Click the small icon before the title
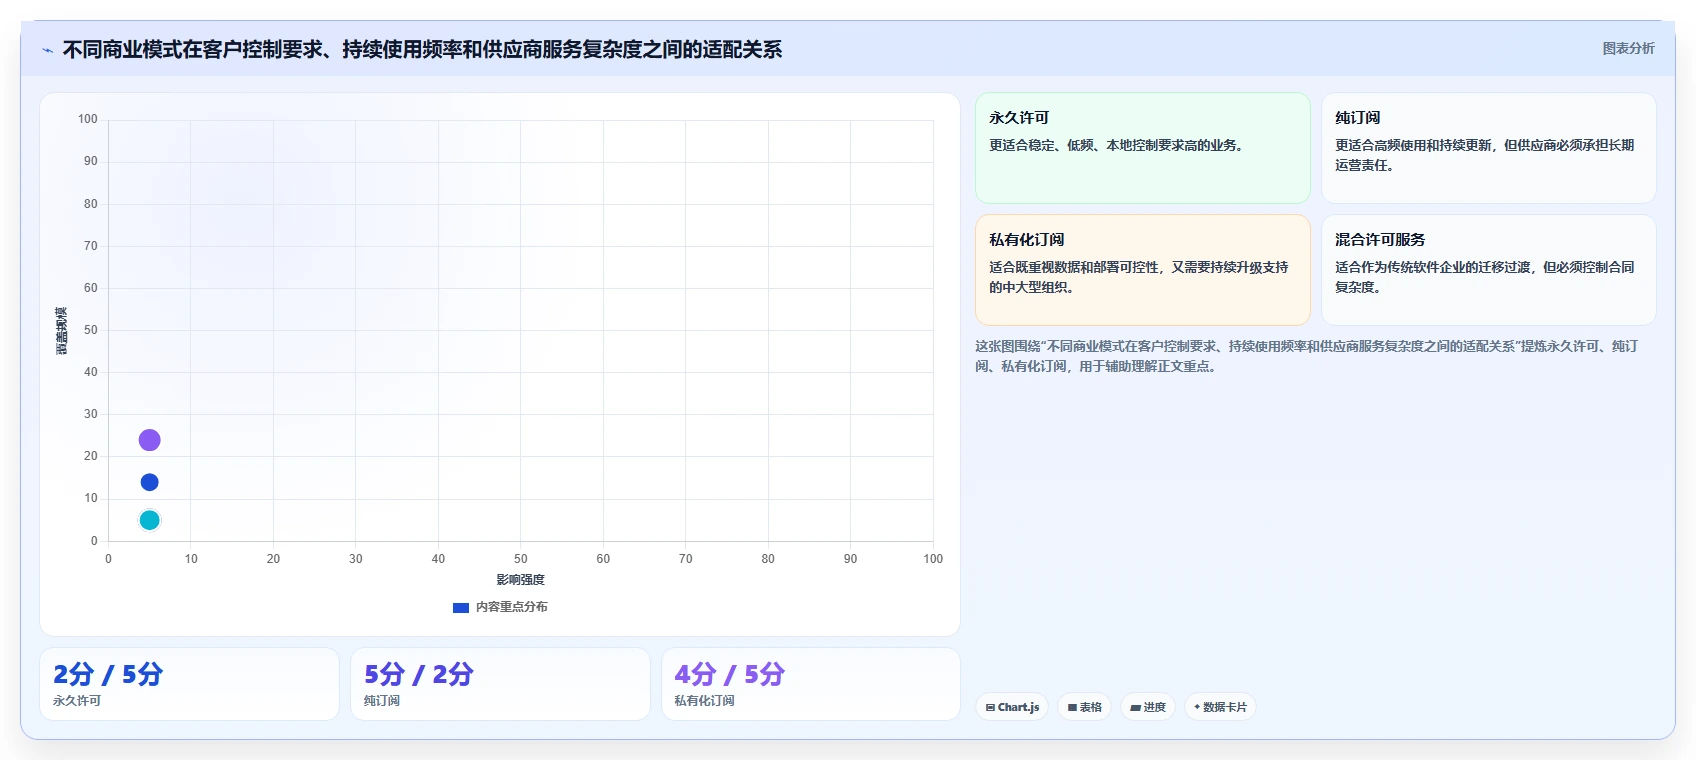This screenshot has width=1696, height=760. point(48,50)
